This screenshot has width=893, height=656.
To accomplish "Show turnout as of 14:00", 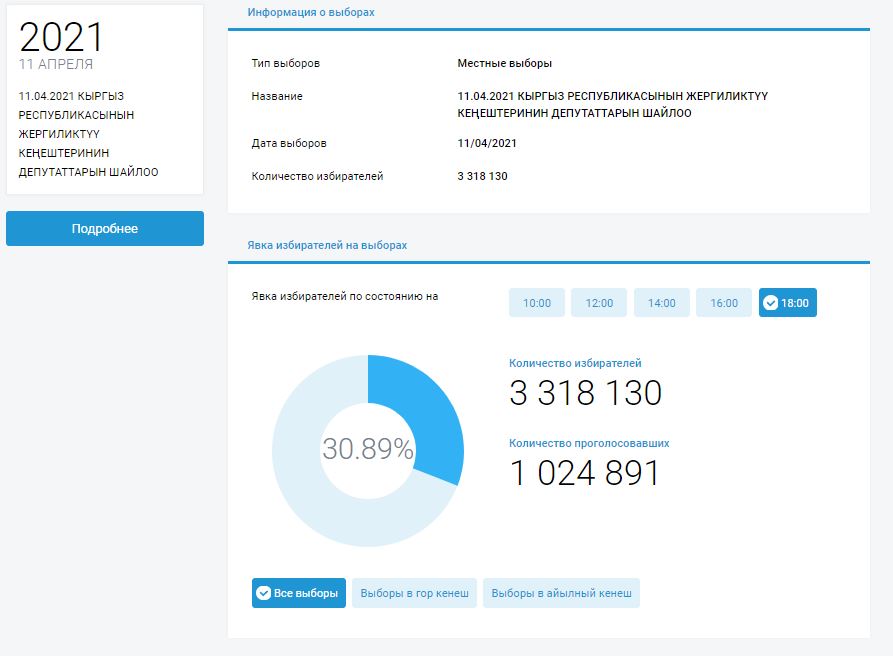I will pos(661,303).
